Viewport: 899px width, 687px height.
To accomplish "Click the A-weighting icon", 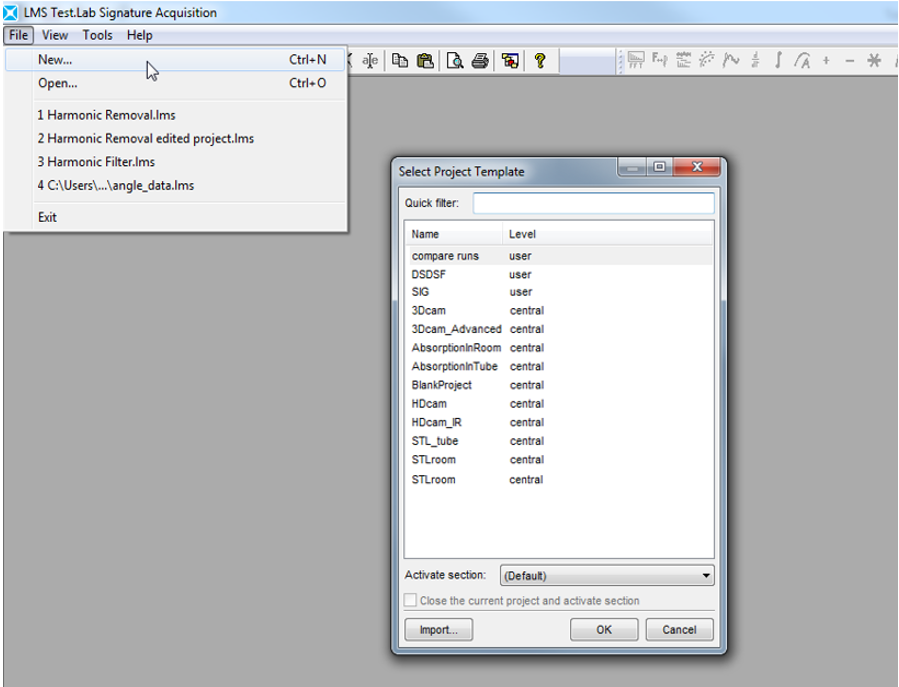I will 802,60.
